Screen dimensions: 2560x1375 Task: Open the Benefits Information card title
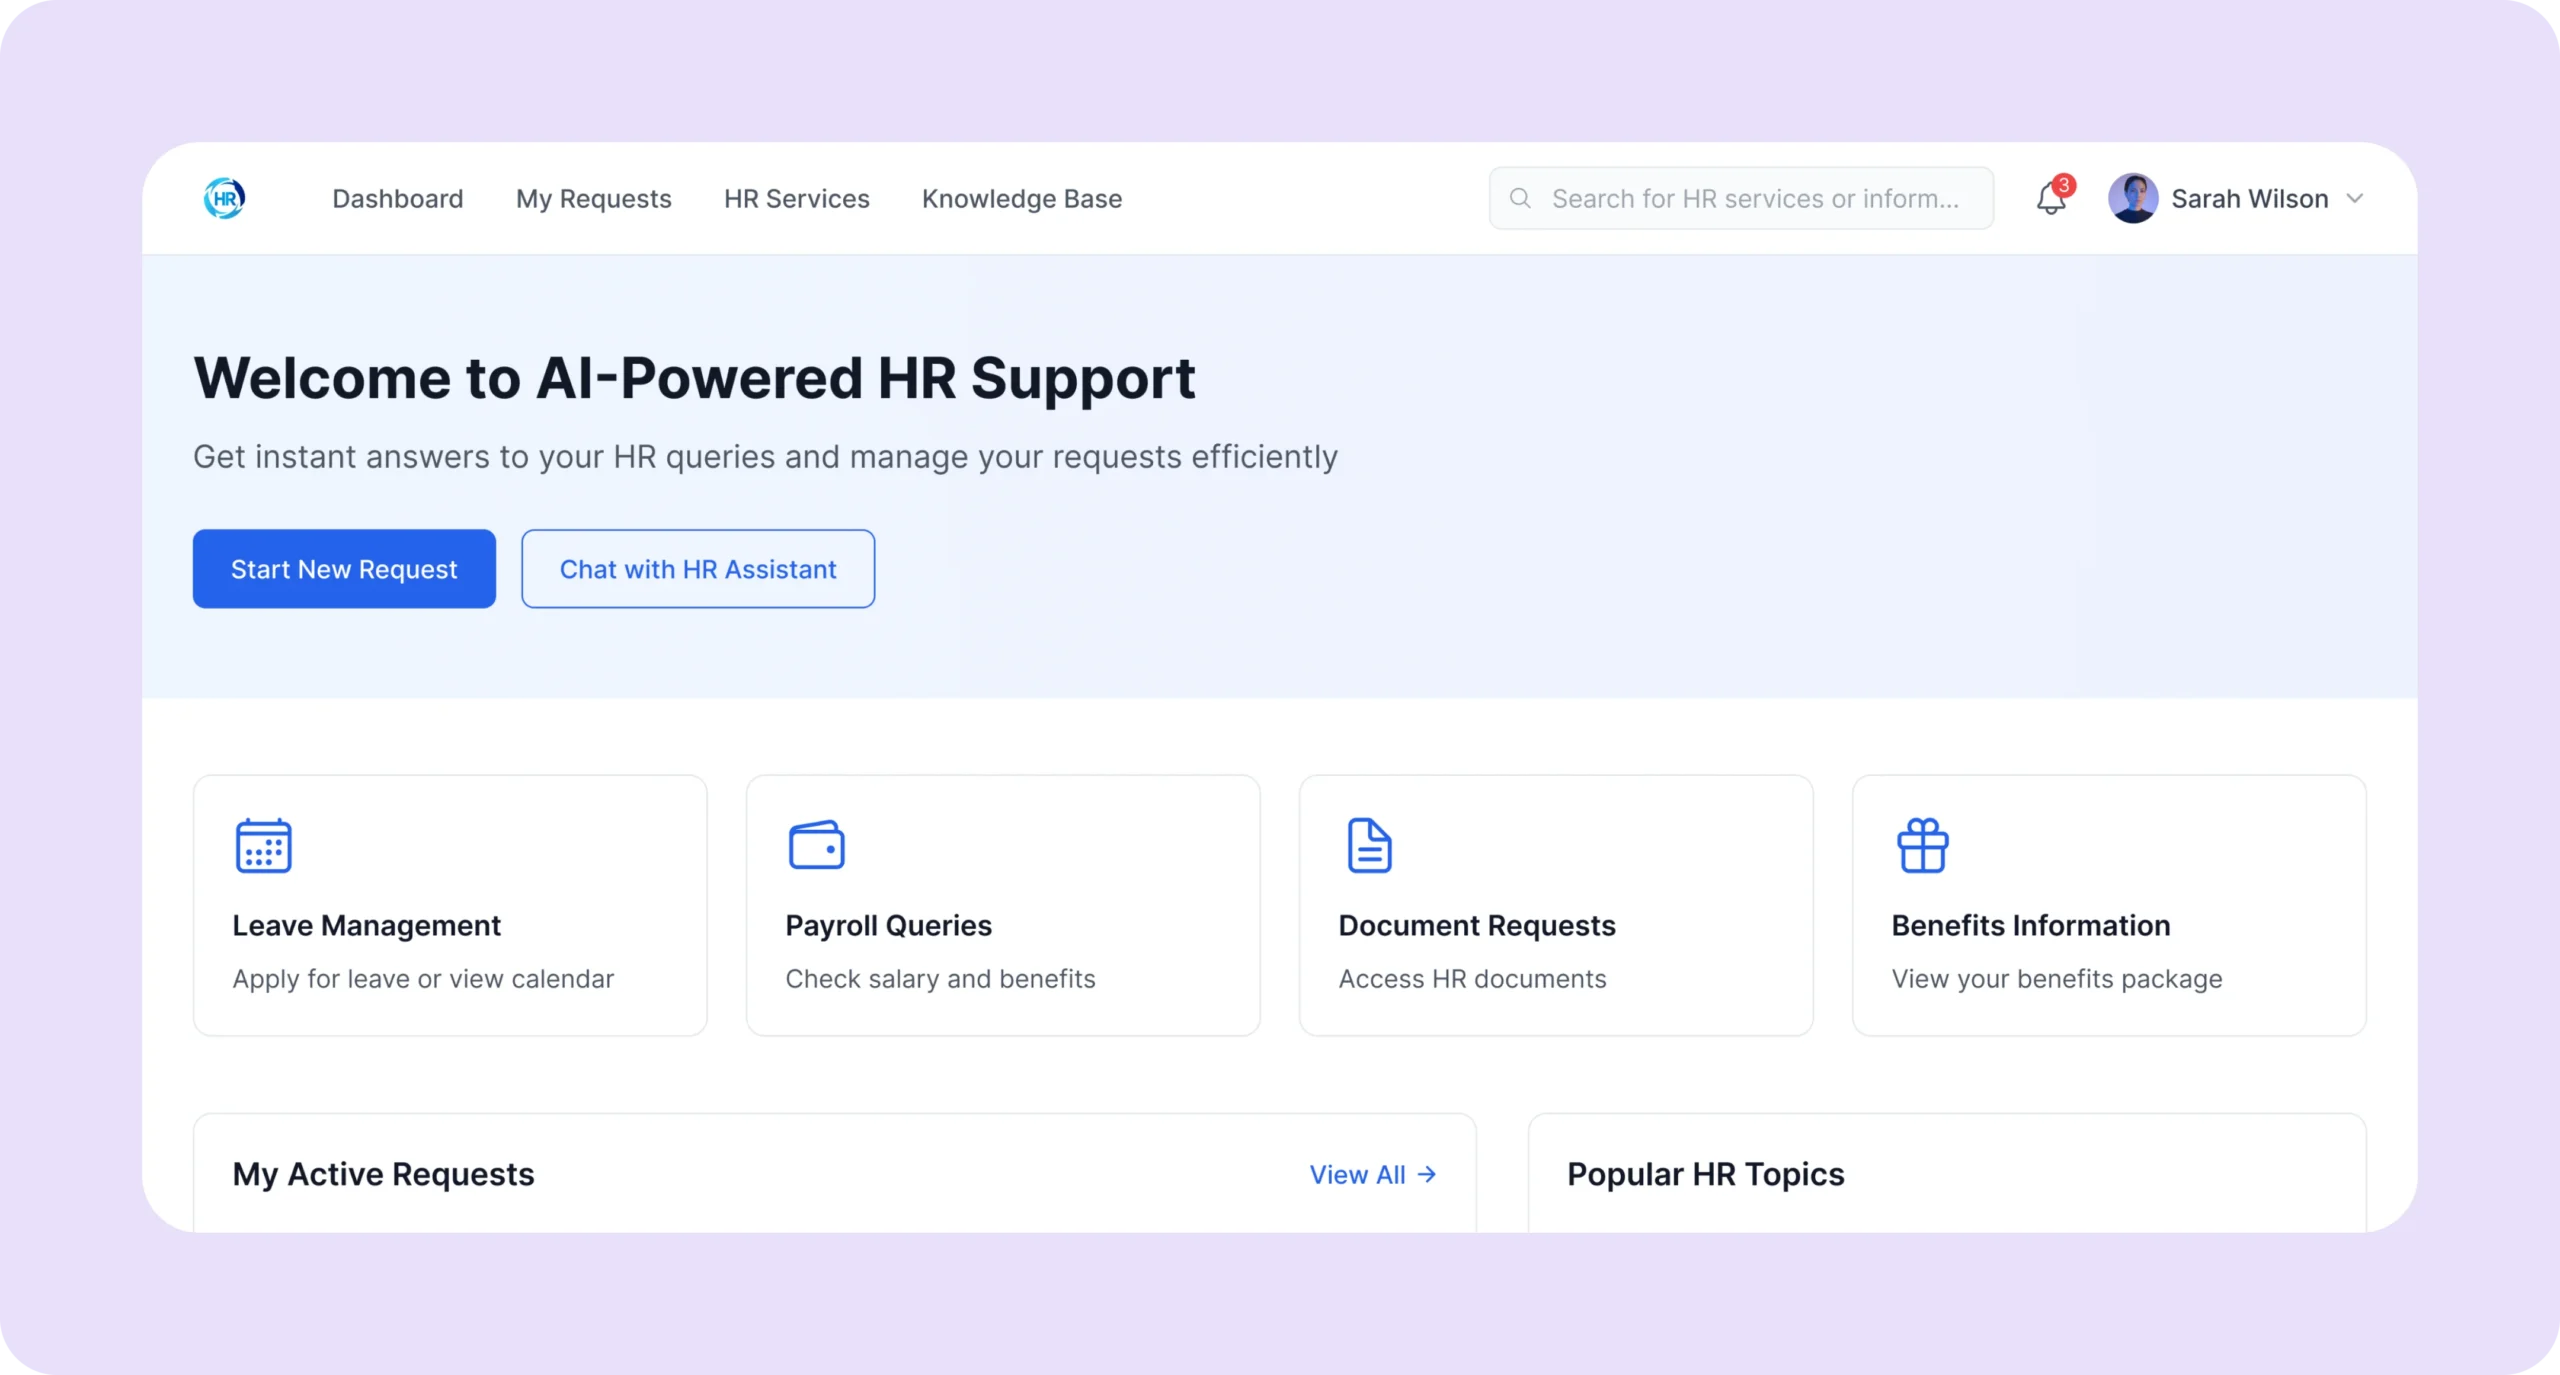click(2030, 925)
